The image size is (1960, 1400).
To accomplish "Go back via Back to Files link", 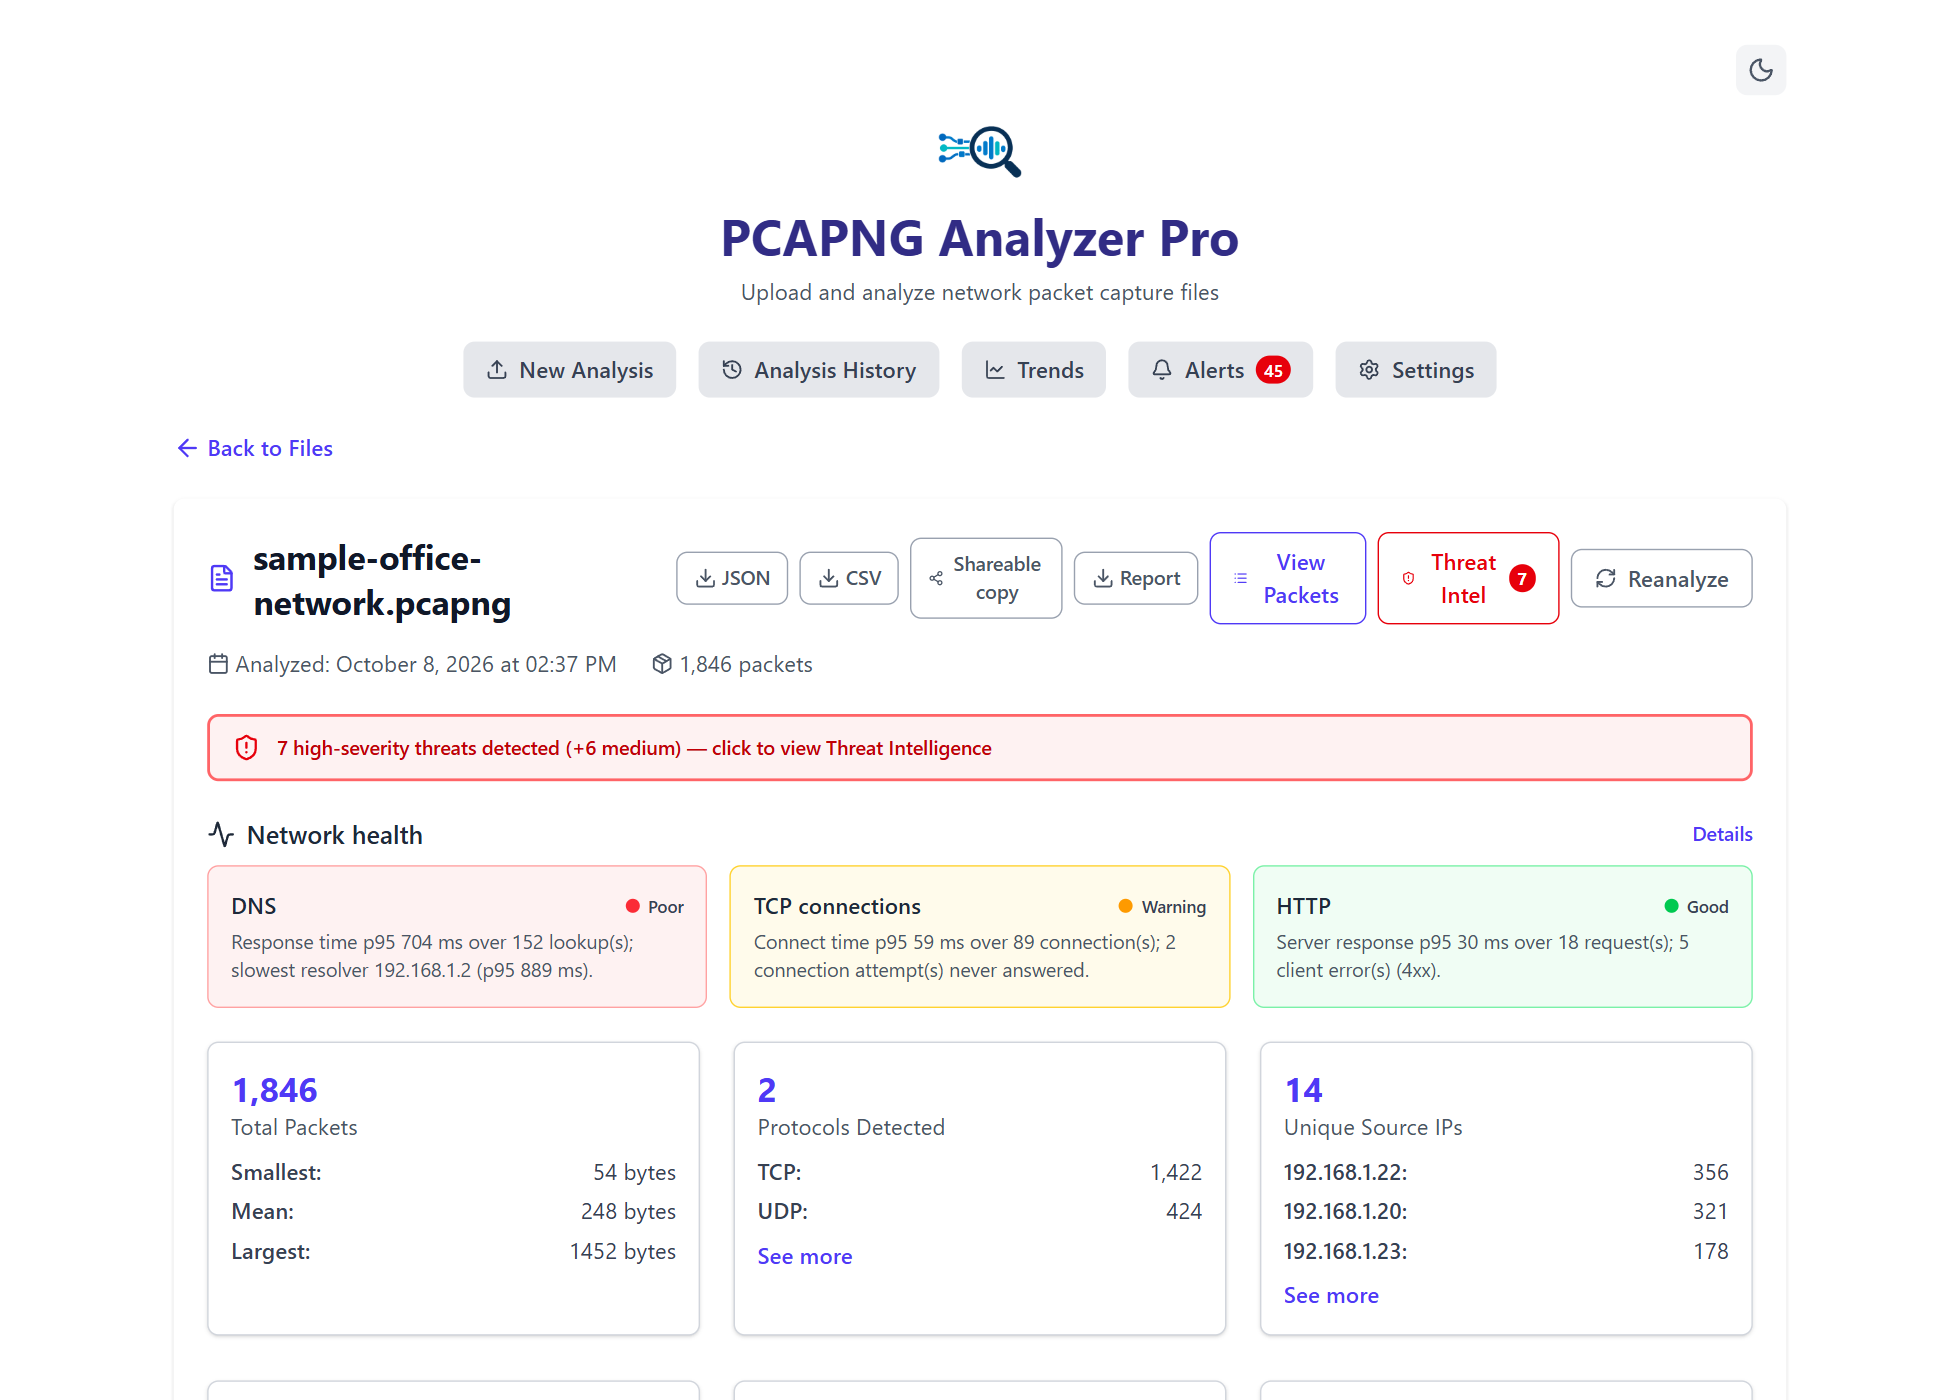I will click(255, 448).
